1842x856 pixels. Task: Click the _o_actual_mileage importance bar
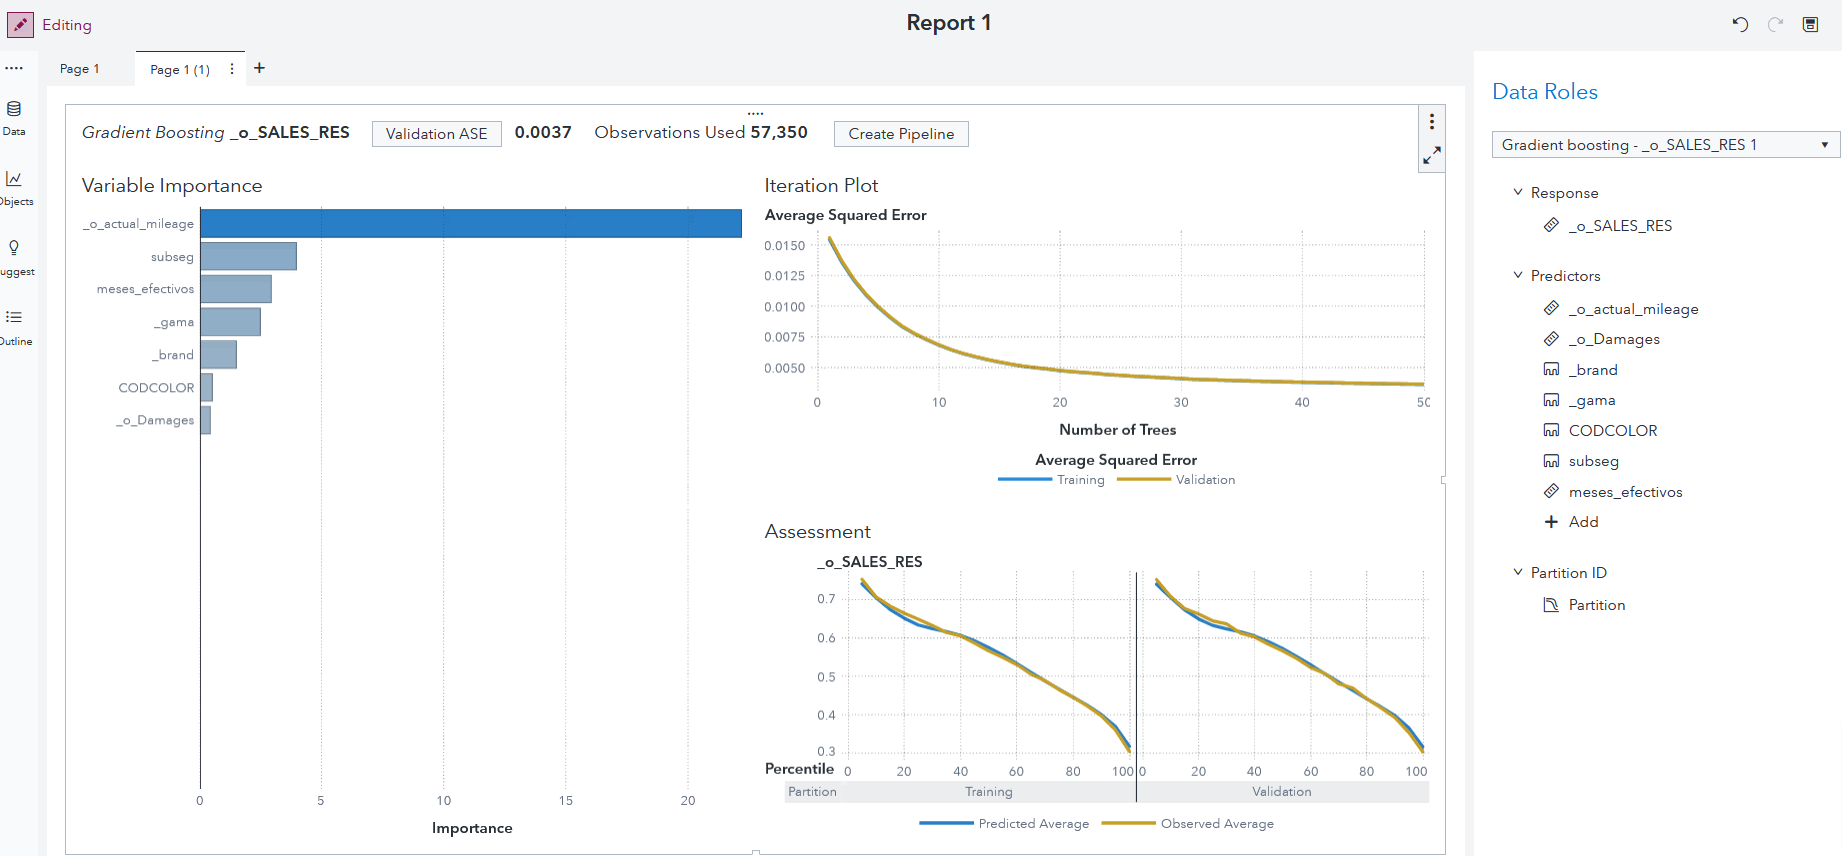[470, 223]
